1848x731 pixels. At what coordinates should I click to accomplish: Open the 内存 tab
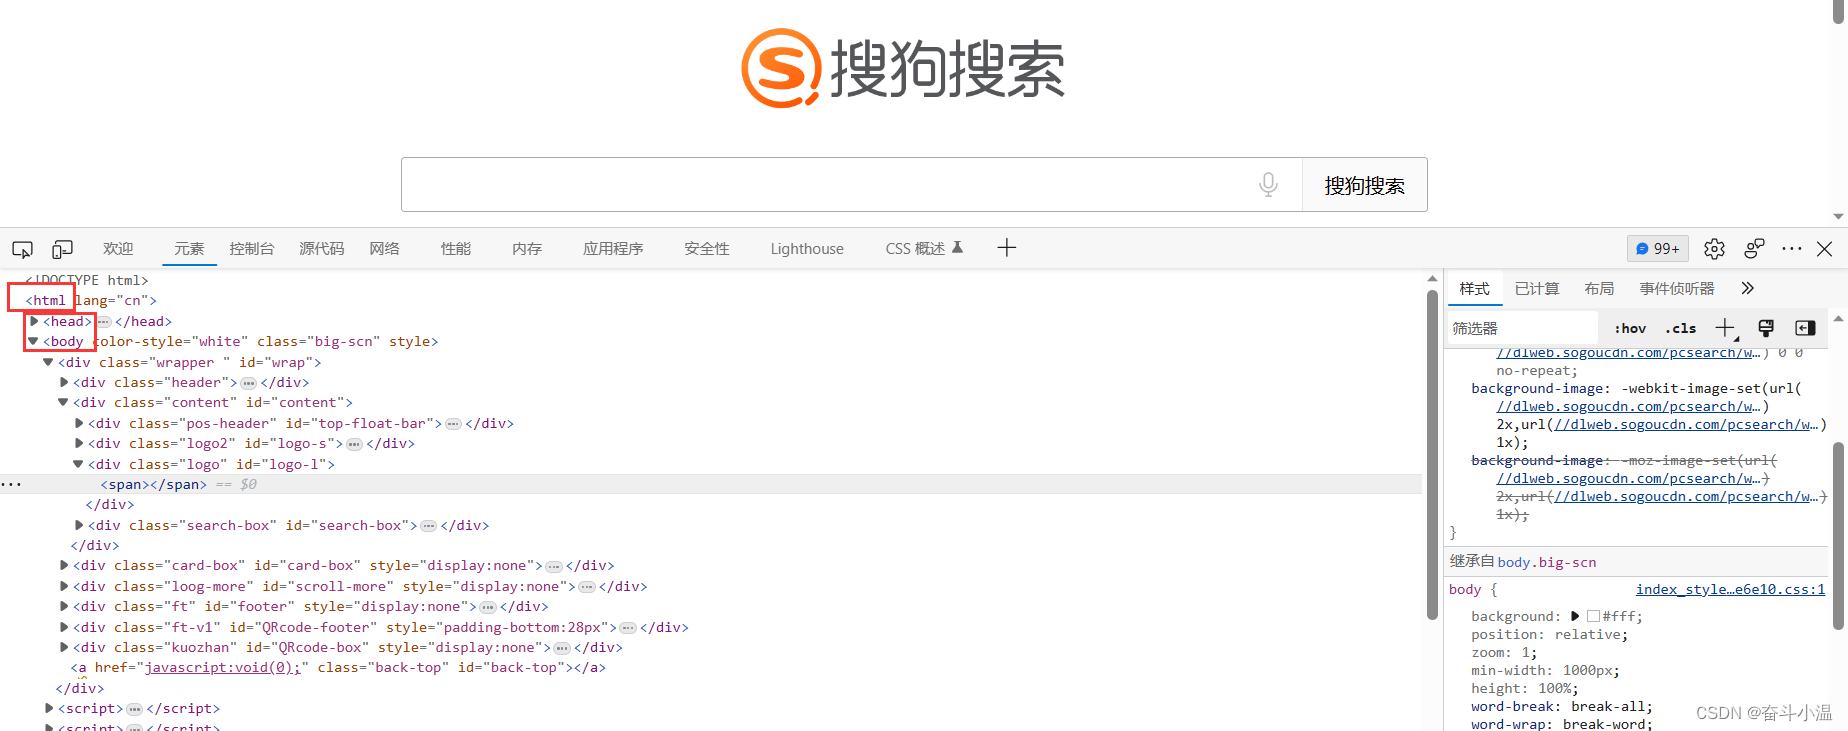coord(527,249)
